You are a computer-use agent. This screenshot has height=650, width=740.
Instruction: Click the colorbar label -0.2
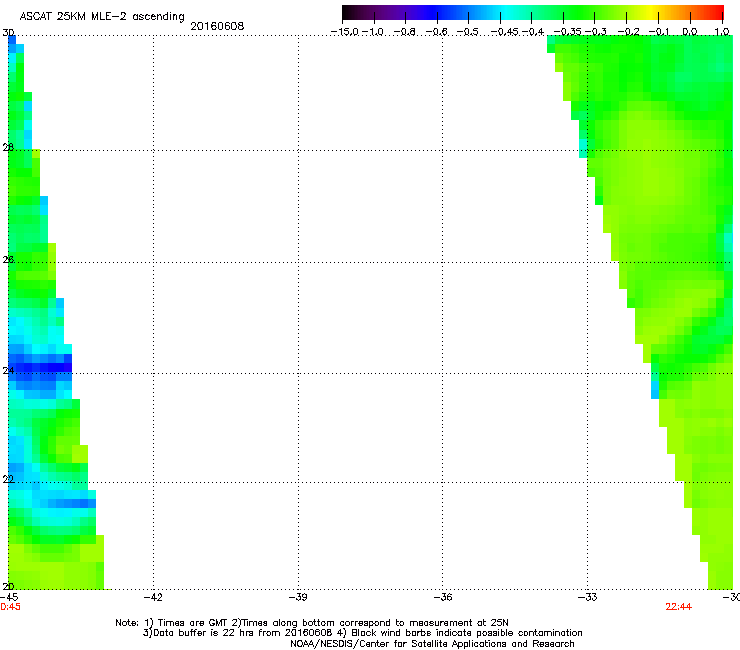[x=628, y=32]
